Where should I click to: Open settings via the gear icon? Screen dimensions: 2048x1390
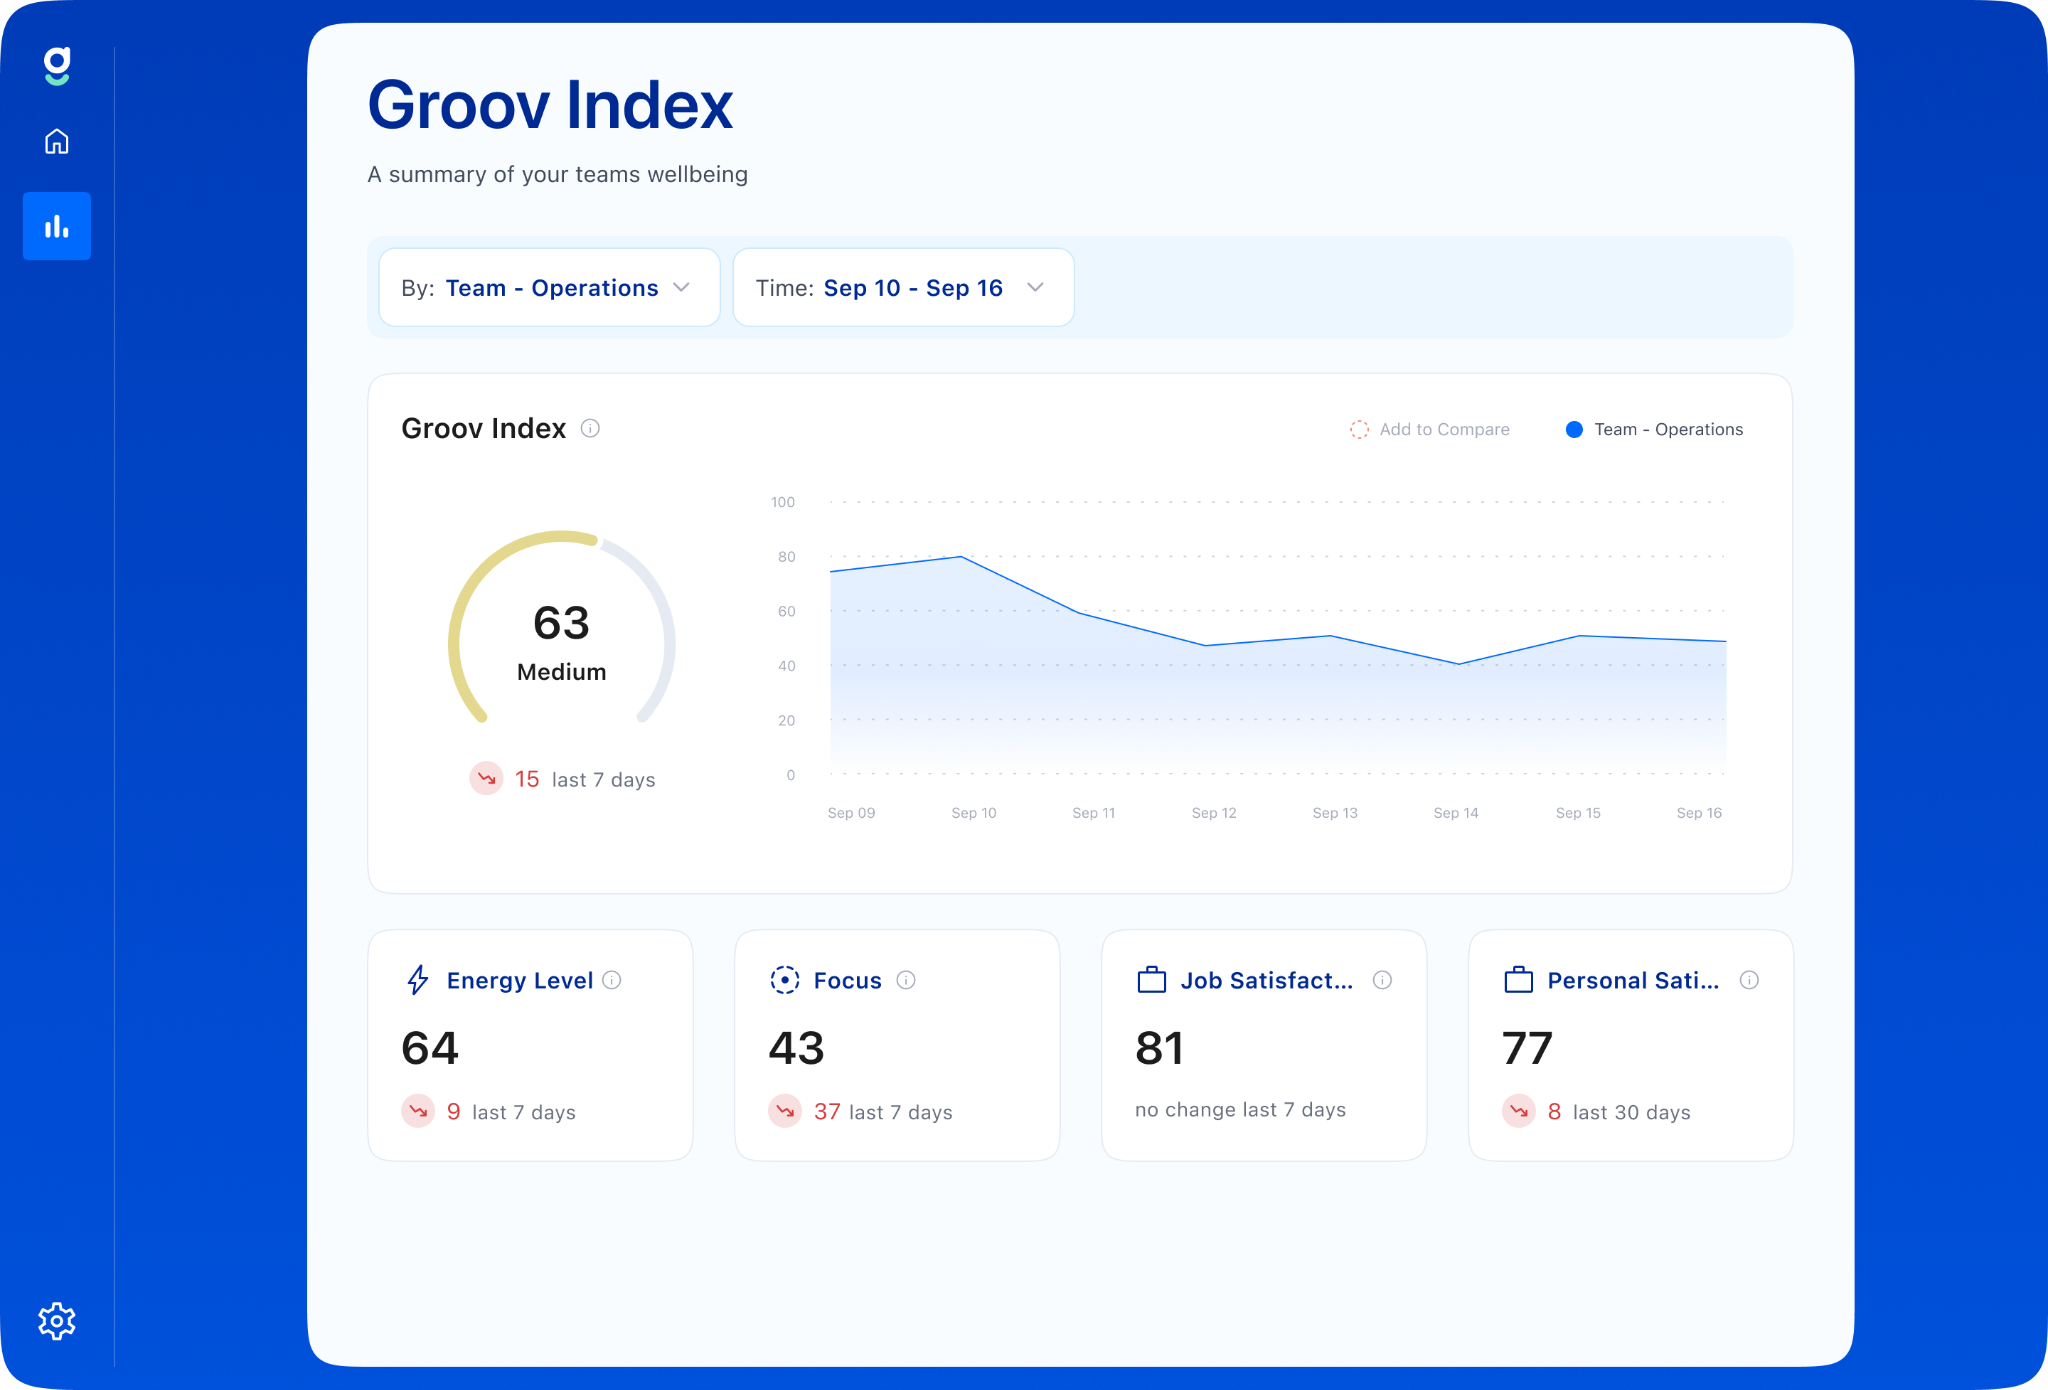(57, 1320)
